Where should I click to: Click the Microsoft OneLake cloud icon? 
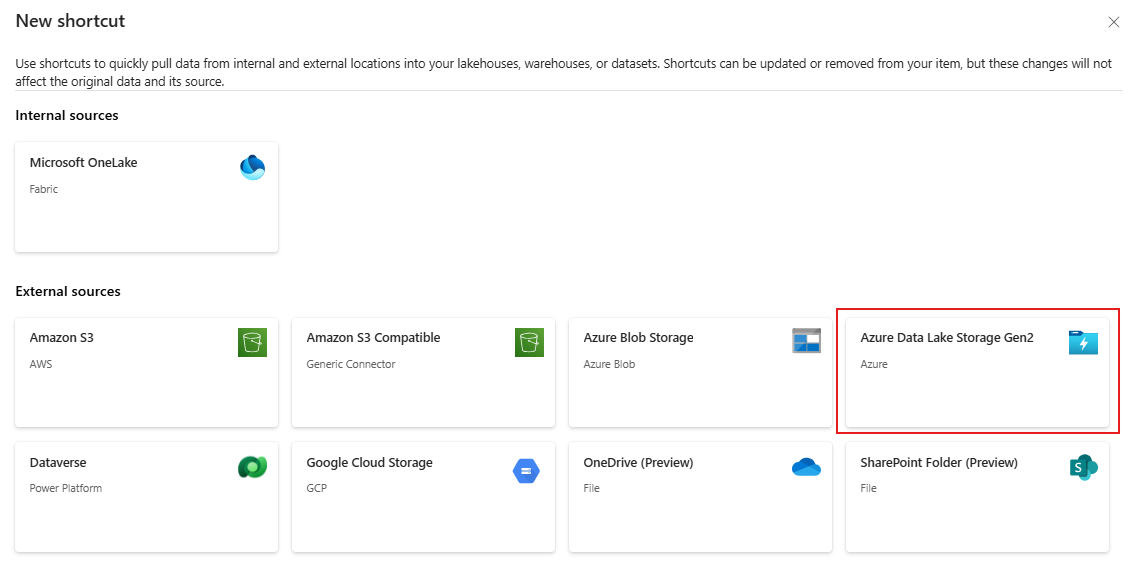point(252,167)
